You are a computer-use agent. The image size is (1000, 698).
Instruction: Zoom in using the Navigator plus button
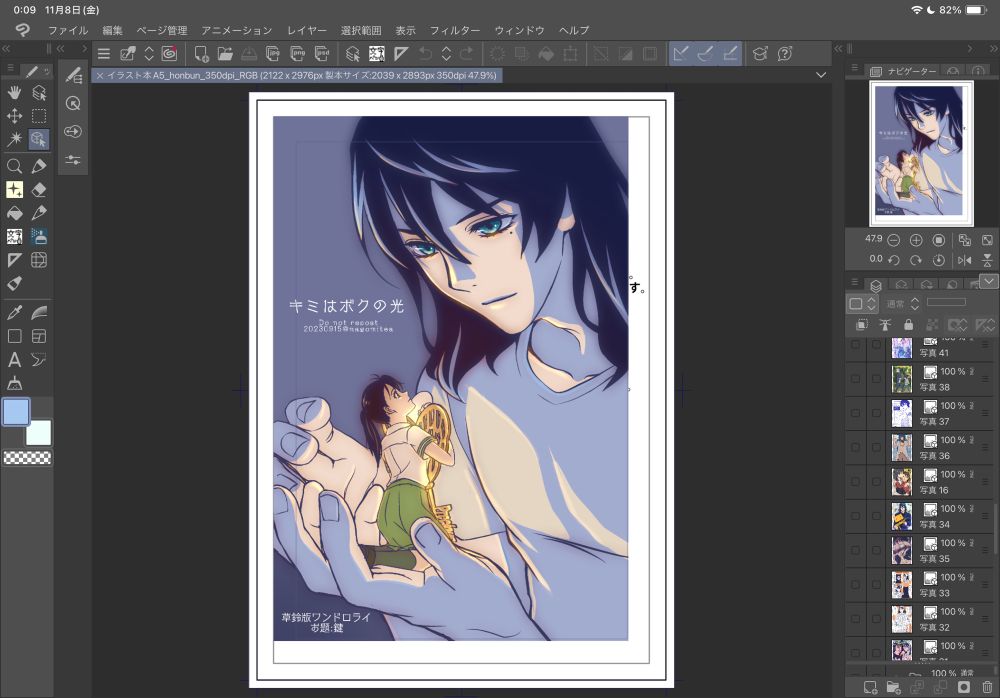pyautogui.click(x=916, y=241)
